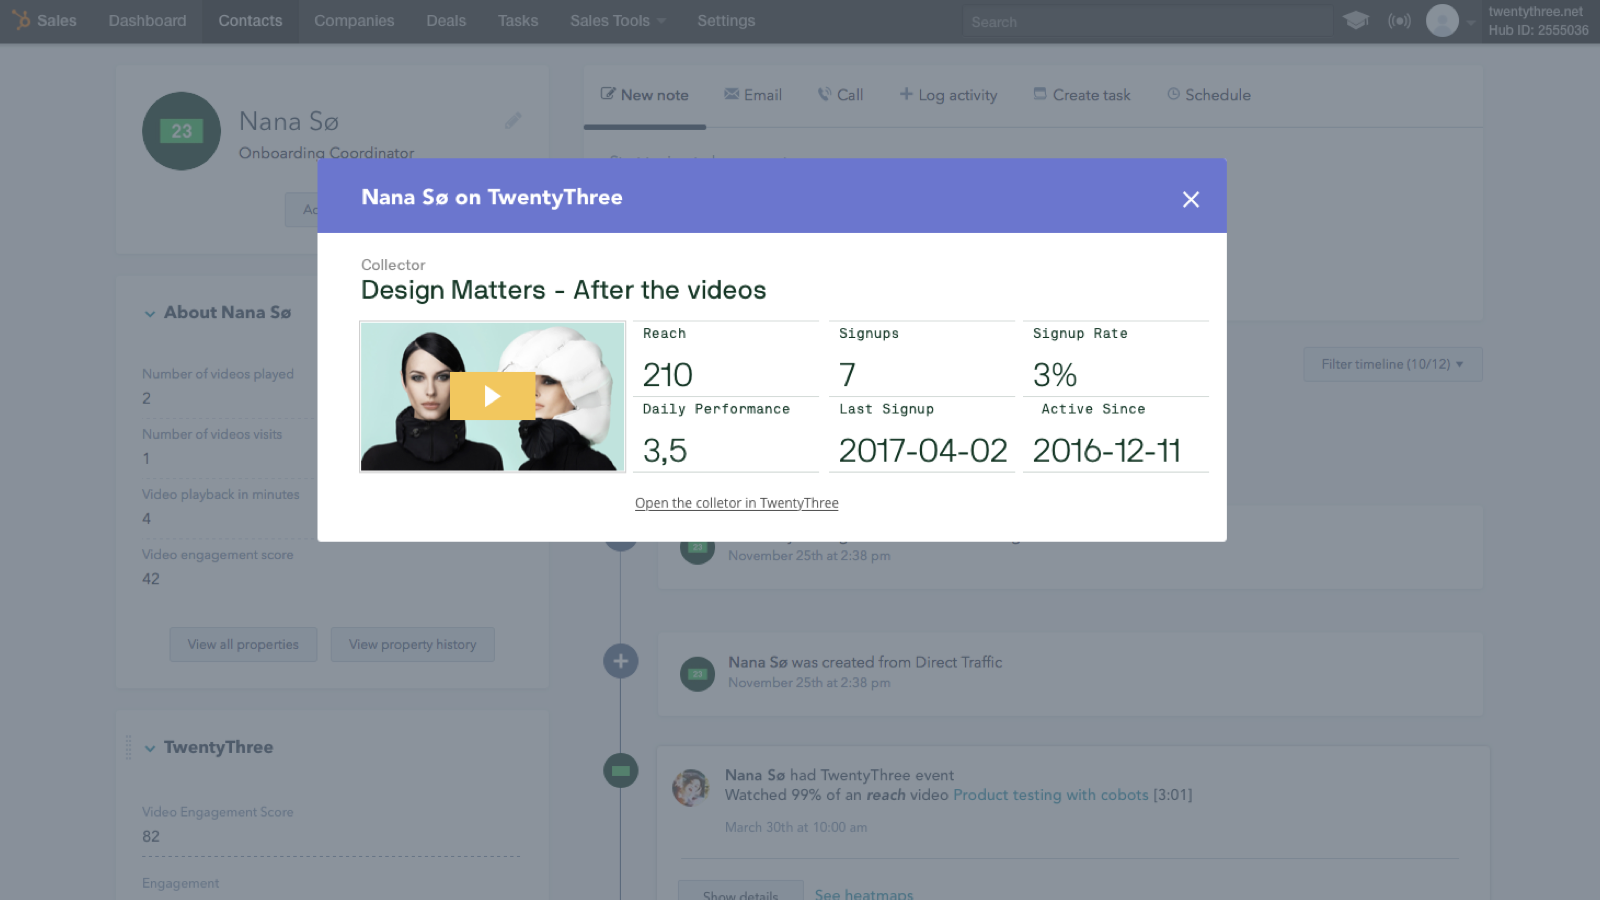Image resolution: width=1600 pixels, height=900 pixels.
Task: Expand the Sales Tools menu
Action: pos(617,21)
